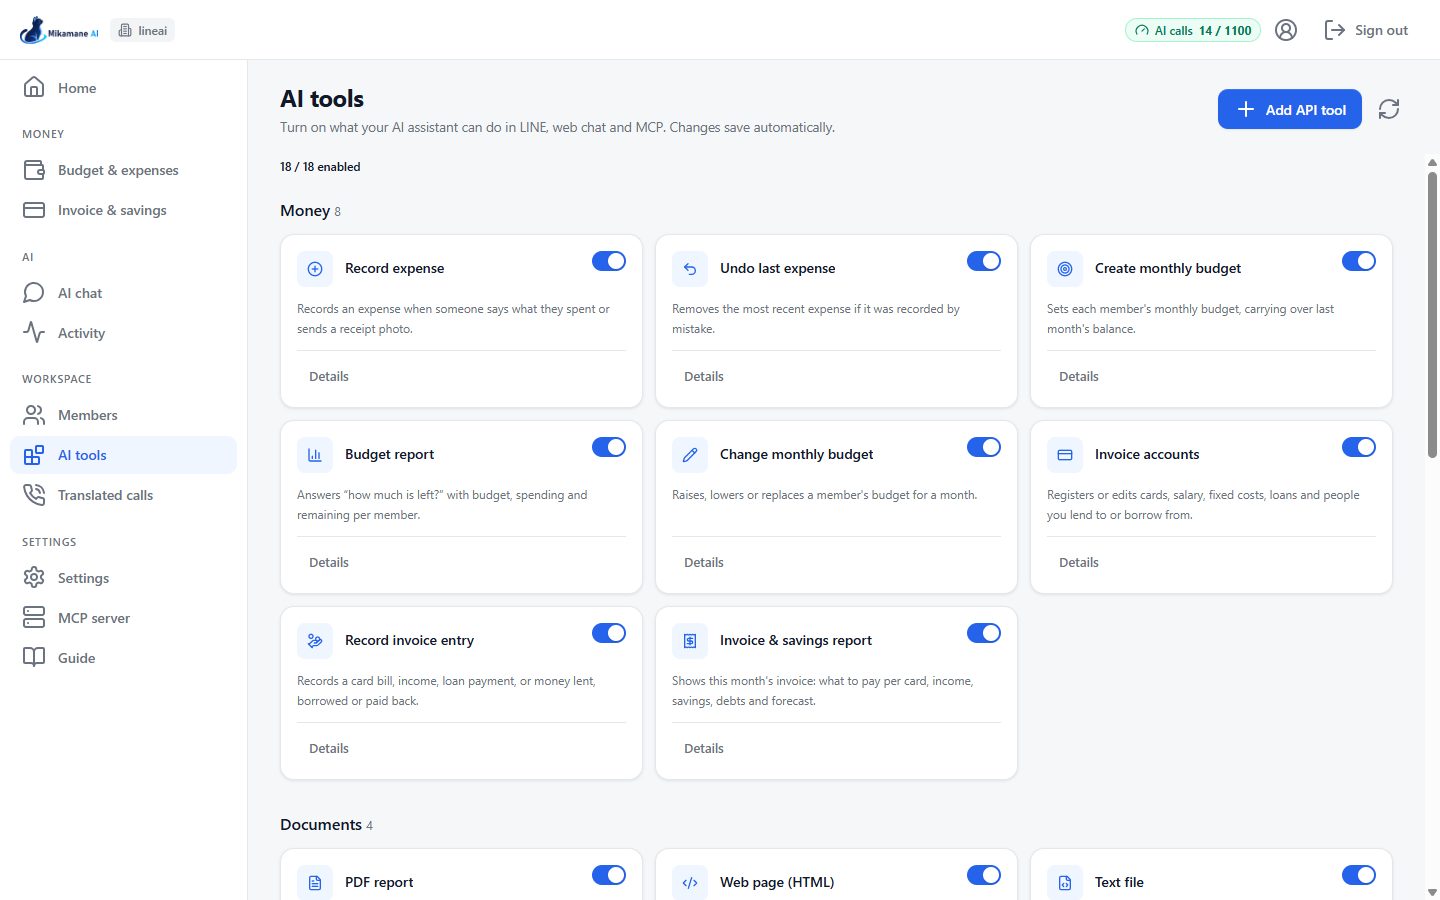Disable the Record expense toggle

click(x=609, y=261)
